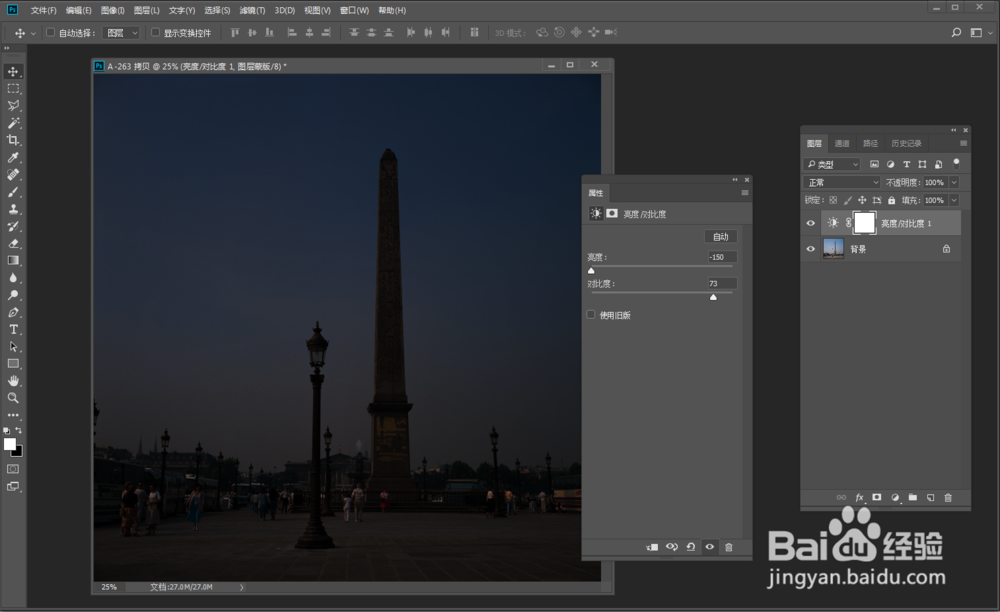Hide the 背景 layer
This screenshot has width=1000, height=612.
tap(811, 249)
